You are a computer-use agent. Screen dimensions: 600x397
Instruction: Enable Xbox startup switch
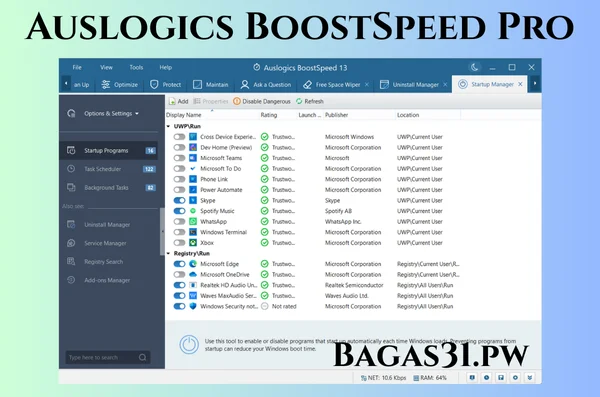[179, 243]
